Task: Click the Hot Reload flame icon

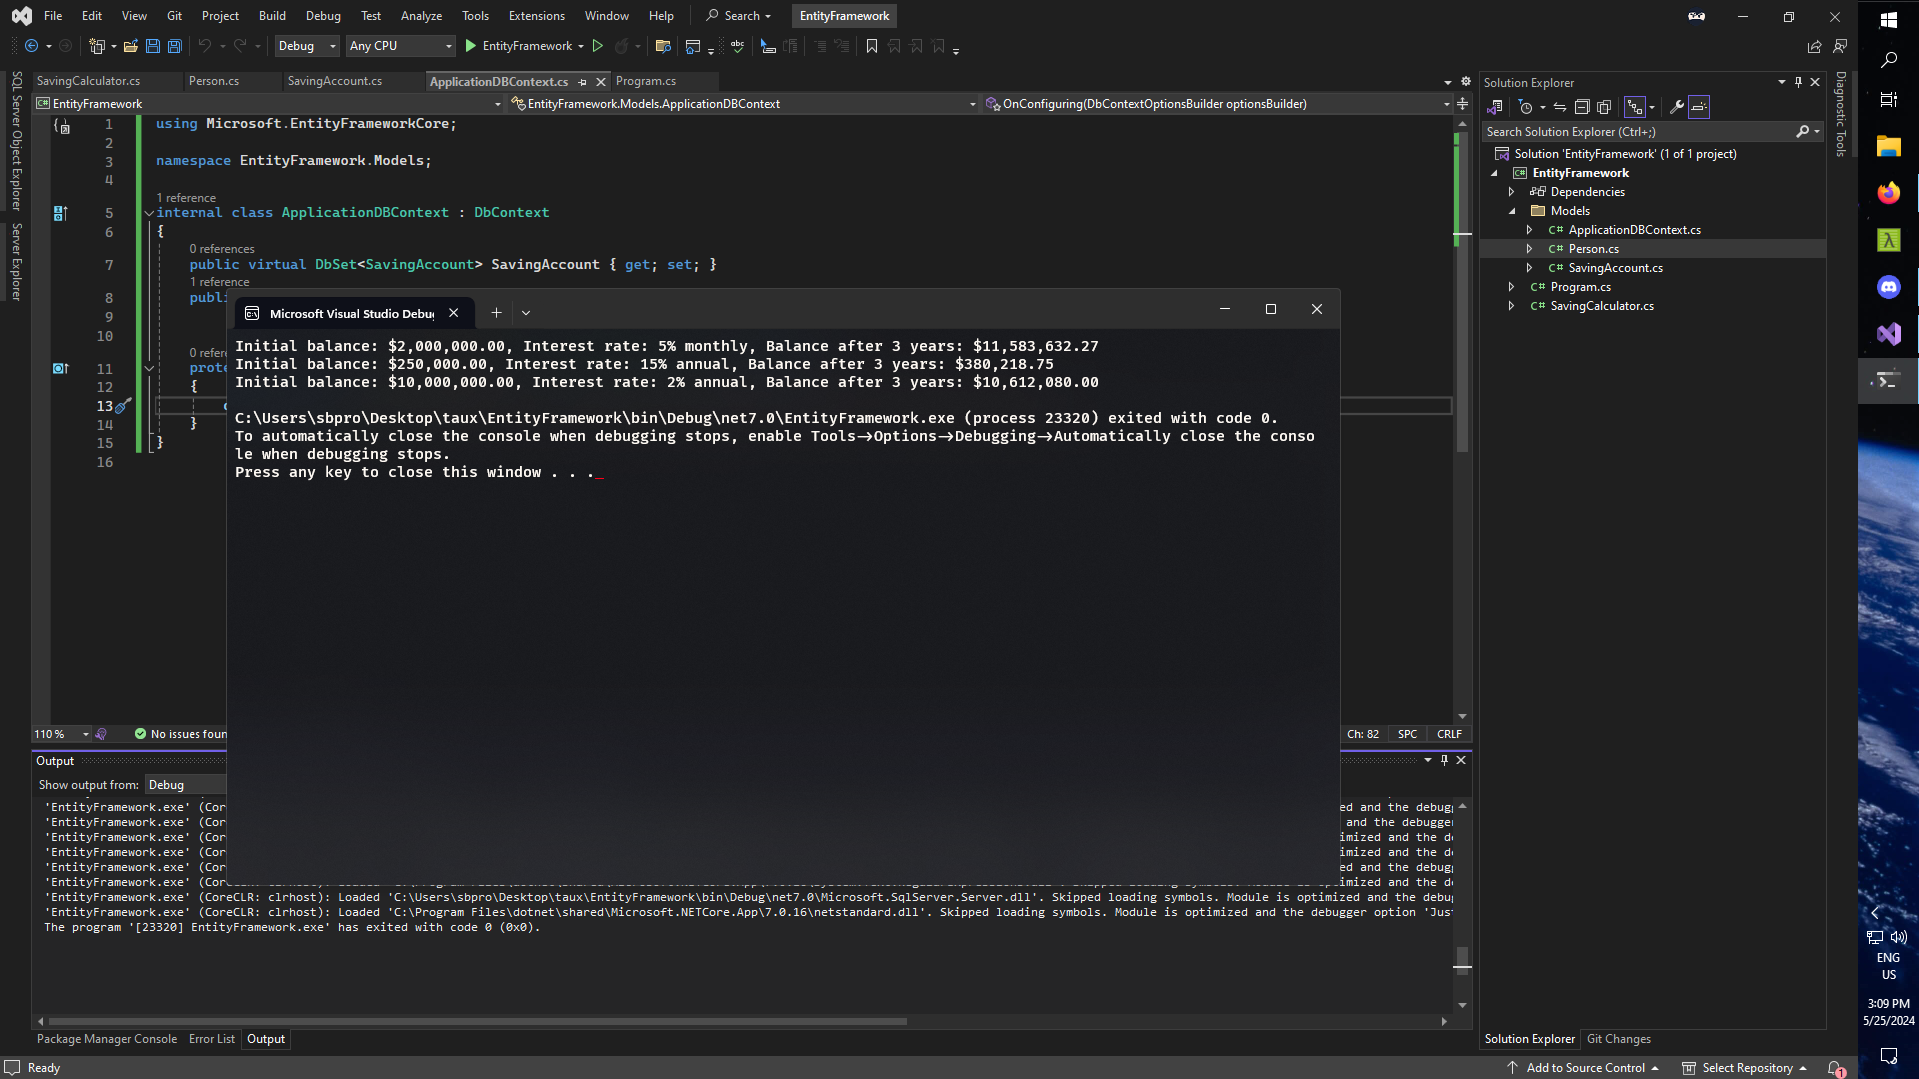Action: [x=621, y=46]
